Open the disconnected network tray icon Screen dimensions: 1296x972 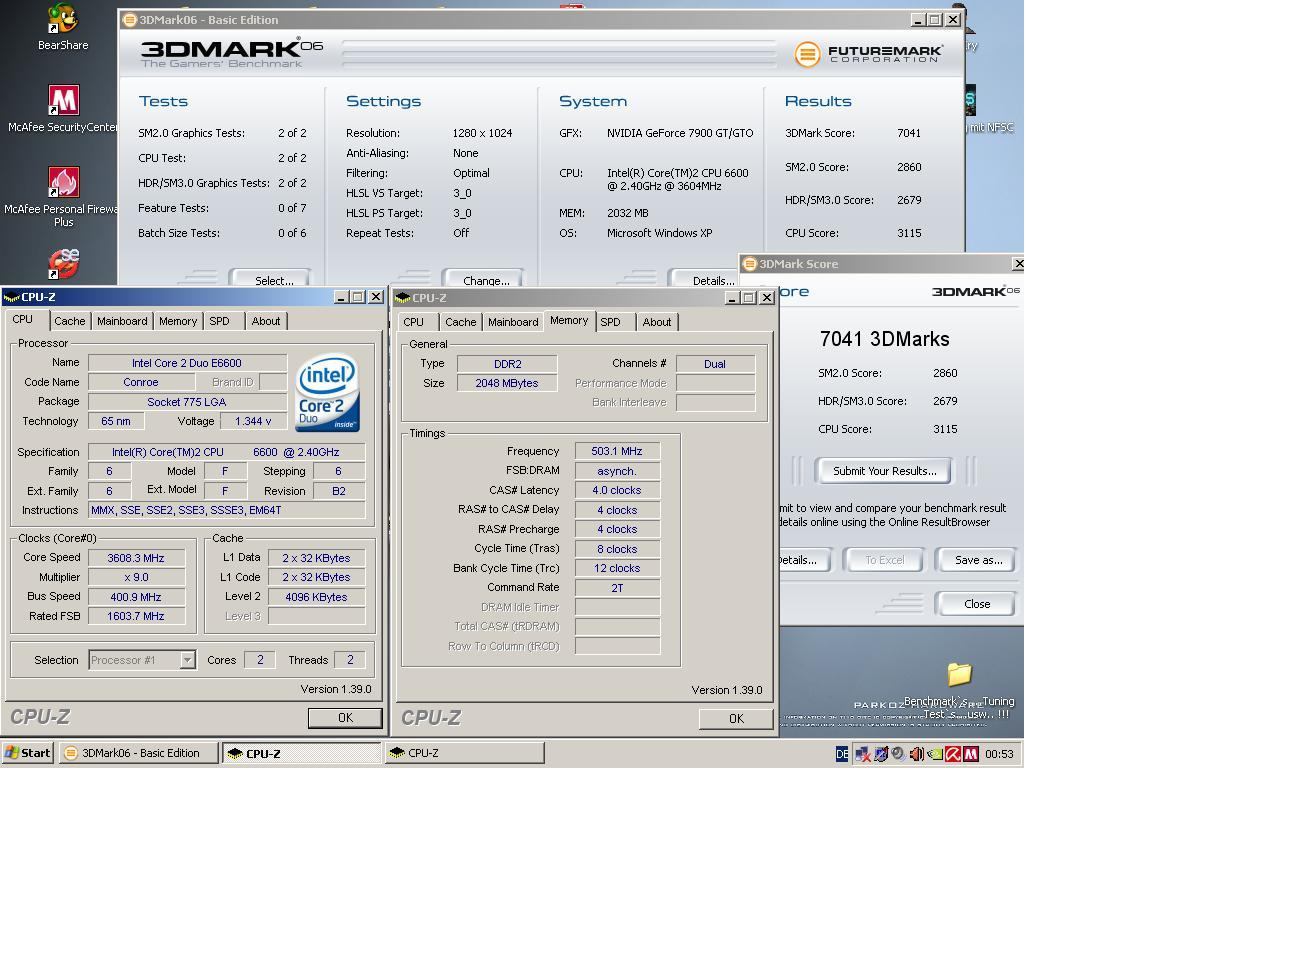pyautogui.click(x=862, y=754)
